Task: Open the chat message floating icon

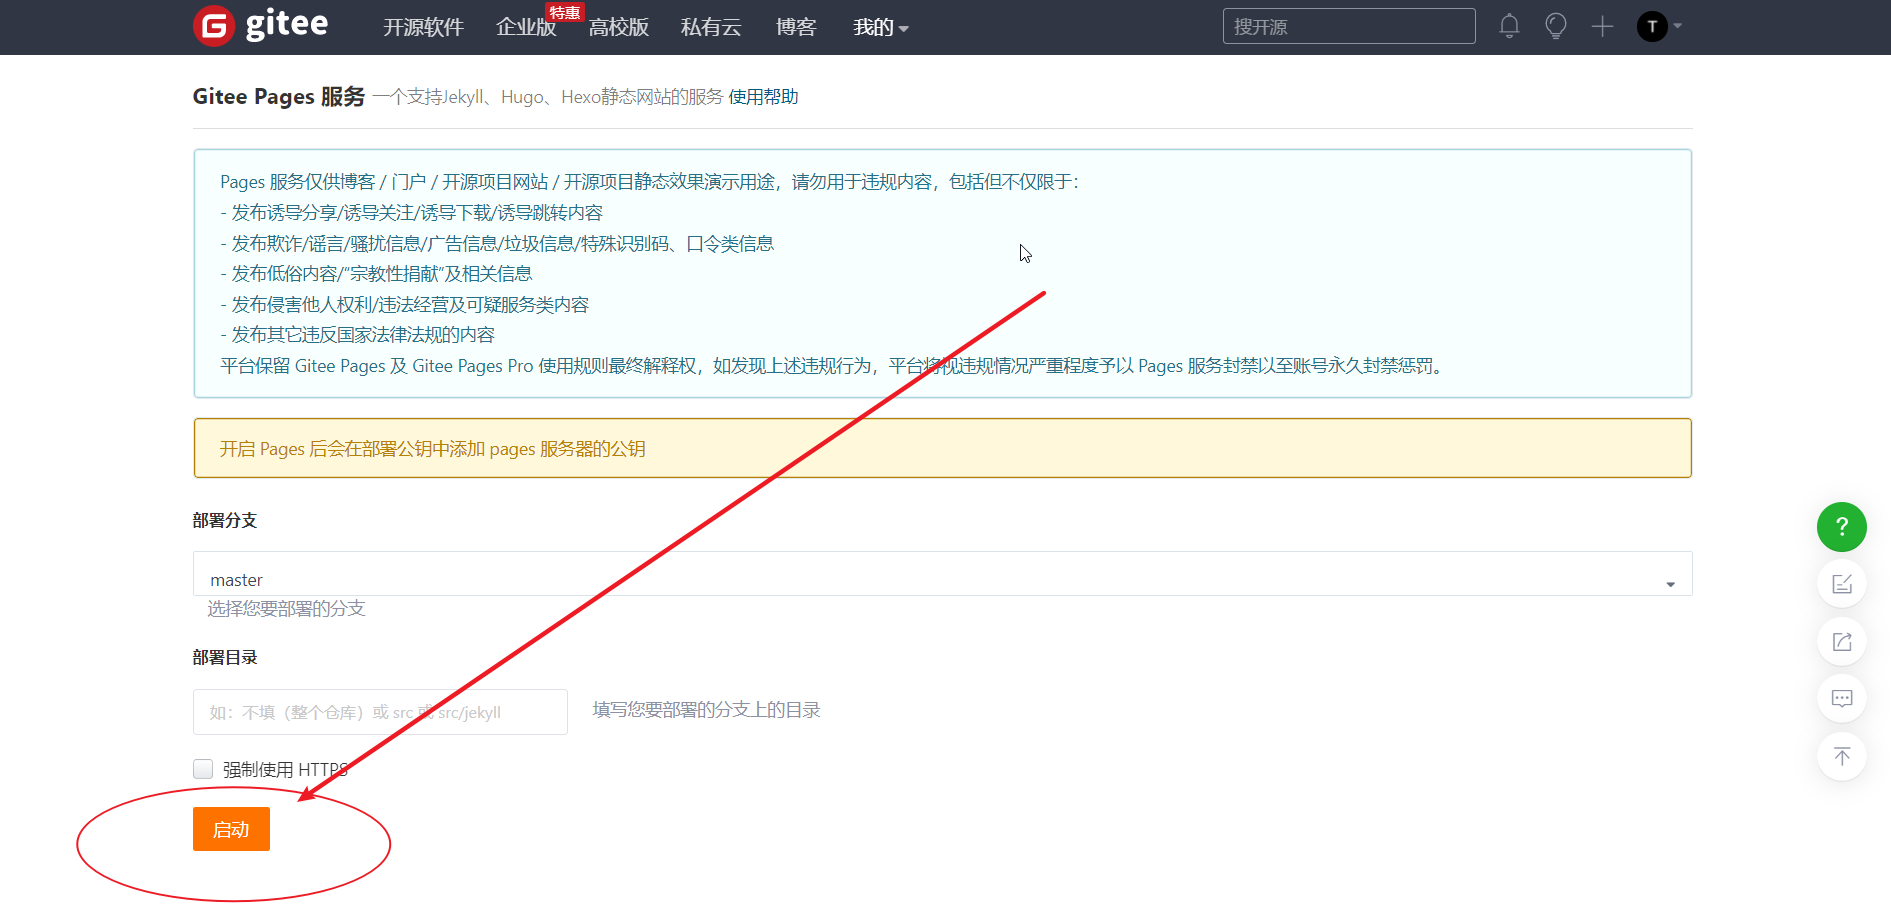Action: [1841, 699]
